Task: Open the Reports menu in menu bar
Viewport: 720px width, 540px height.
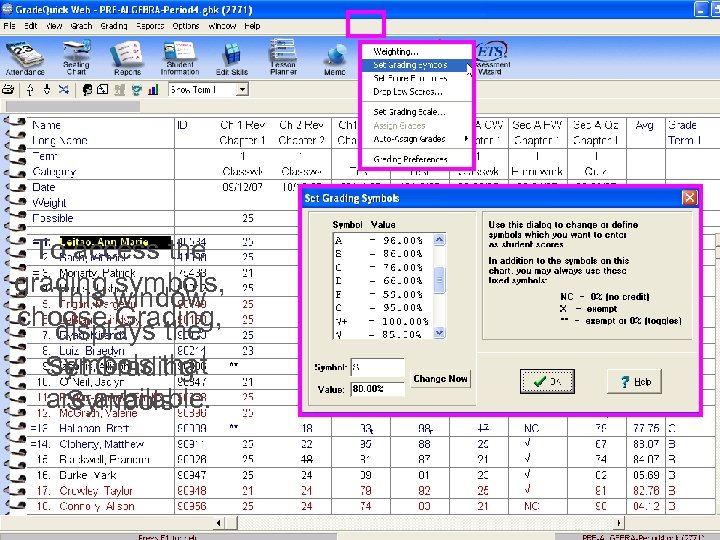Action: [150, 26]
